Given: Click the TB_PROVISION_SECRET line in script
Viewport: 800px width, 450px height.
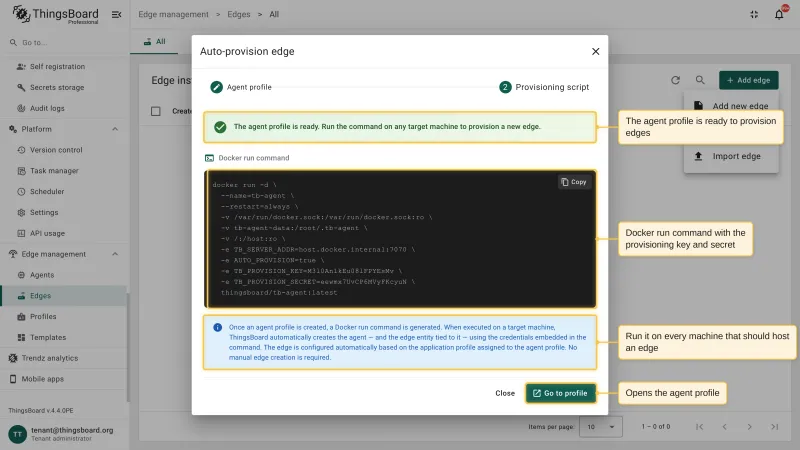Looking at the screenshot, I should [318, 282].
